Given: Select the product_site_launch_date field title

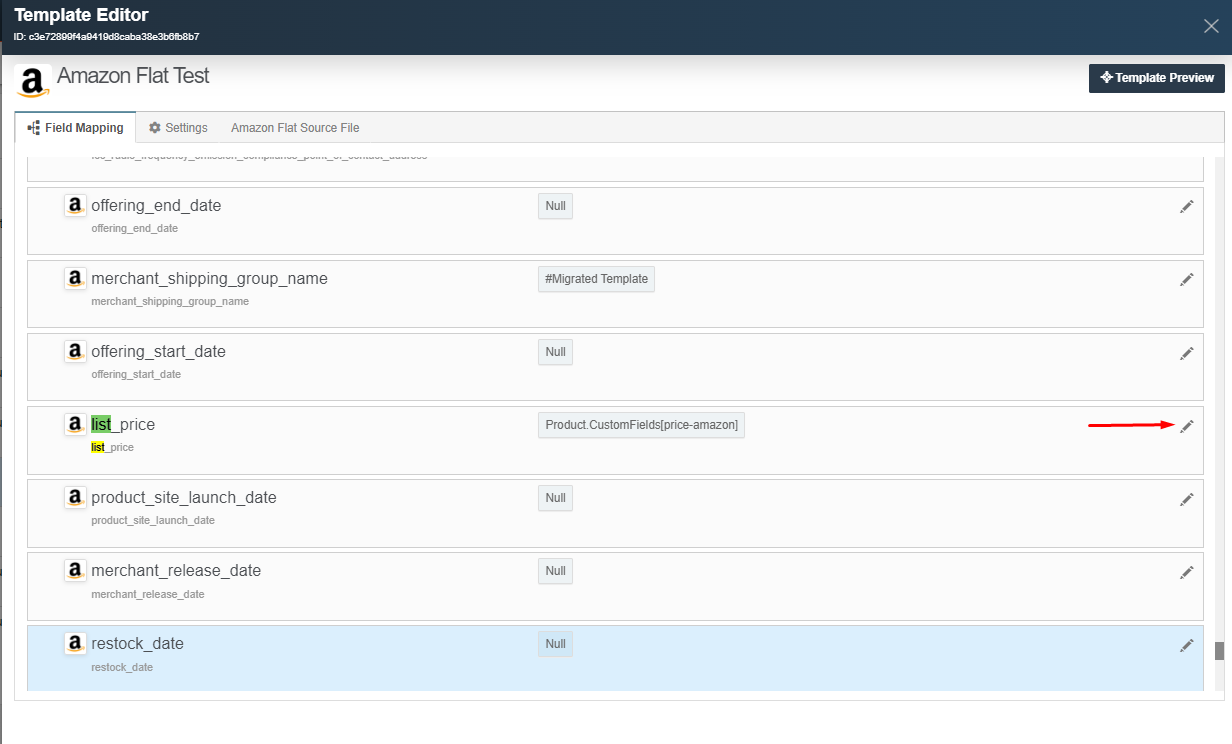Looking at the screenshot, I should pyautogui.click(x=184, y=497).
